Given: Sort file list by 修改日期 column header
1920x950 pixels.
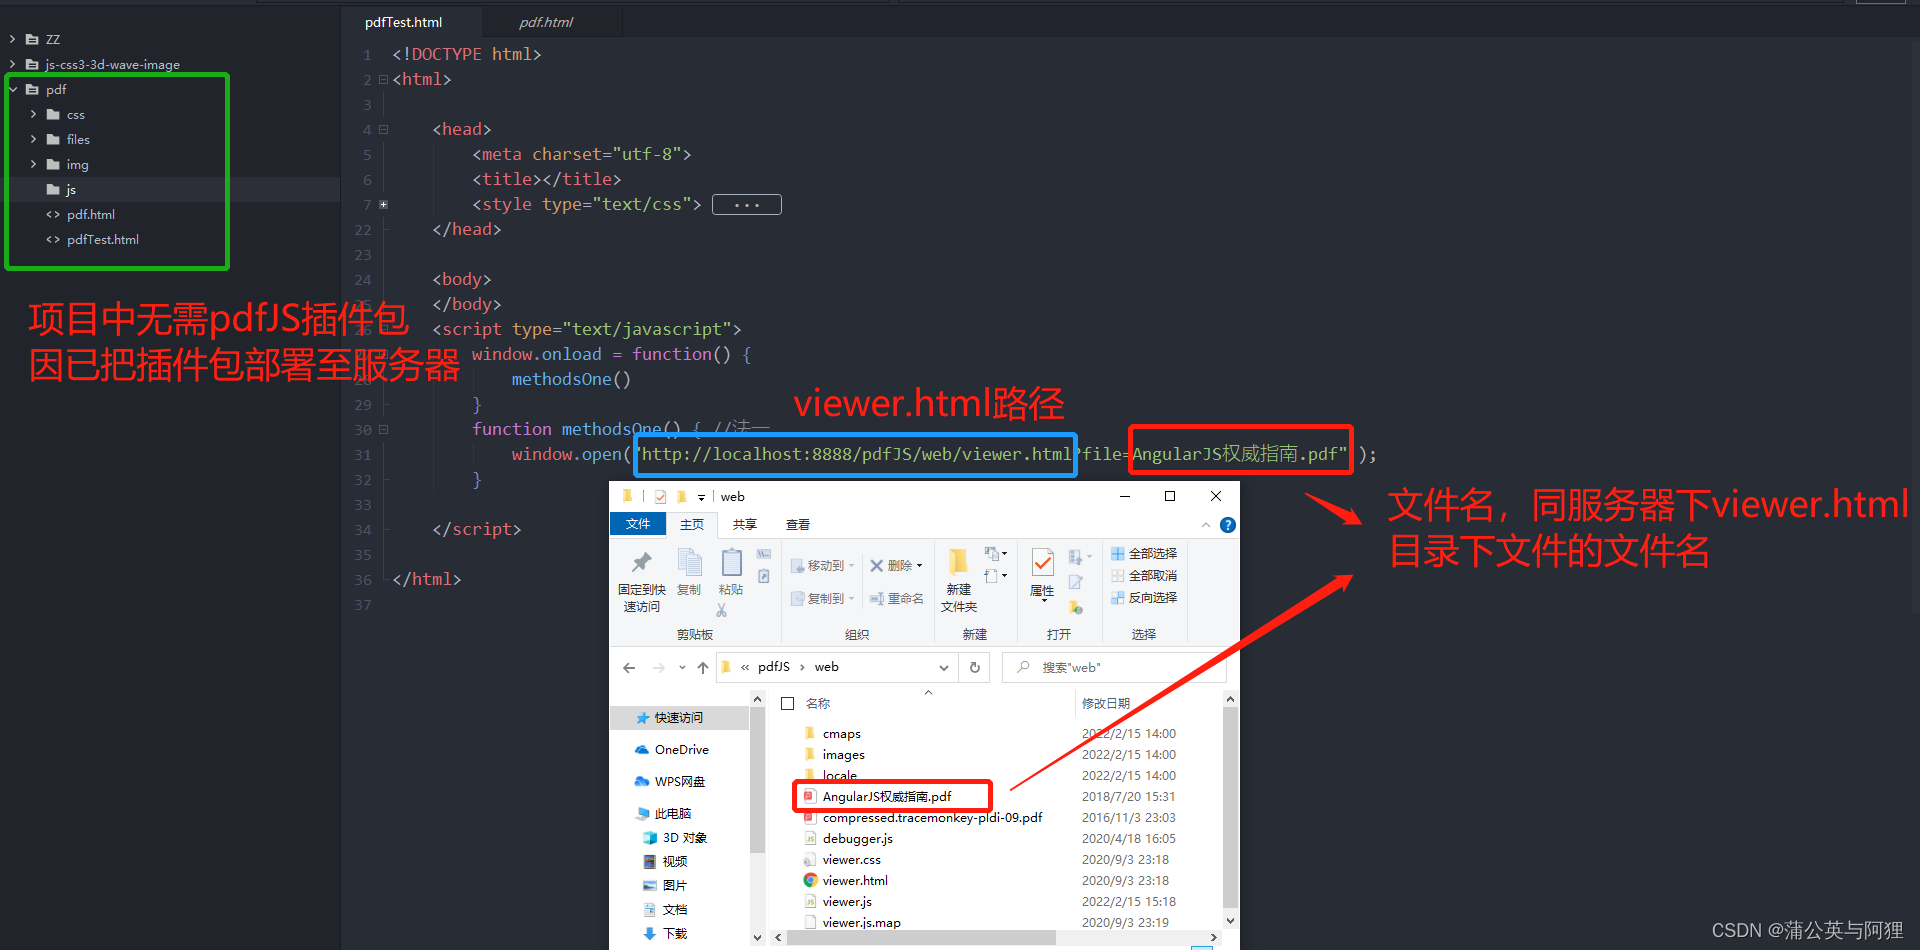Looking at the screenshot, I should point(1106,703).
